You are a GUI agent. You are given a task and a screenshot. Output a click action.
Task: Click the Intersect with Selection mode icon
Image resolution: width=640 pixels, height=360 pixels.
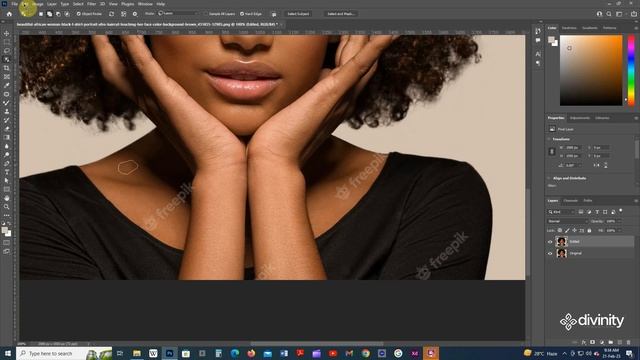(67, 14)
